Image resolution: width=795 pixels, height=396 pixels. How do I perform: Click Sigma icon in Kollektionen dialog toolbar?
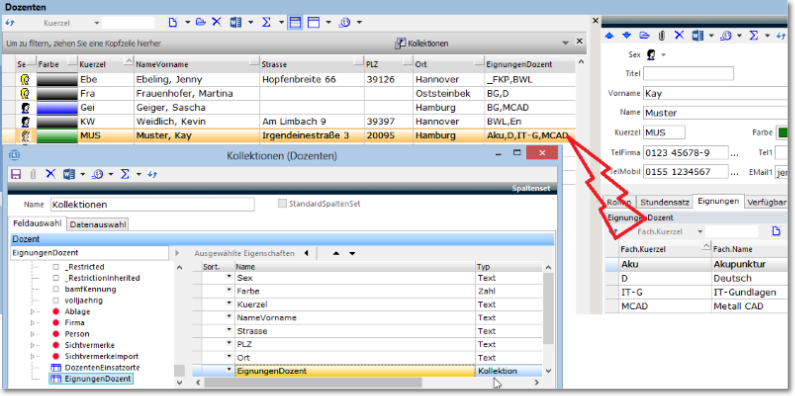coord(125,174)
